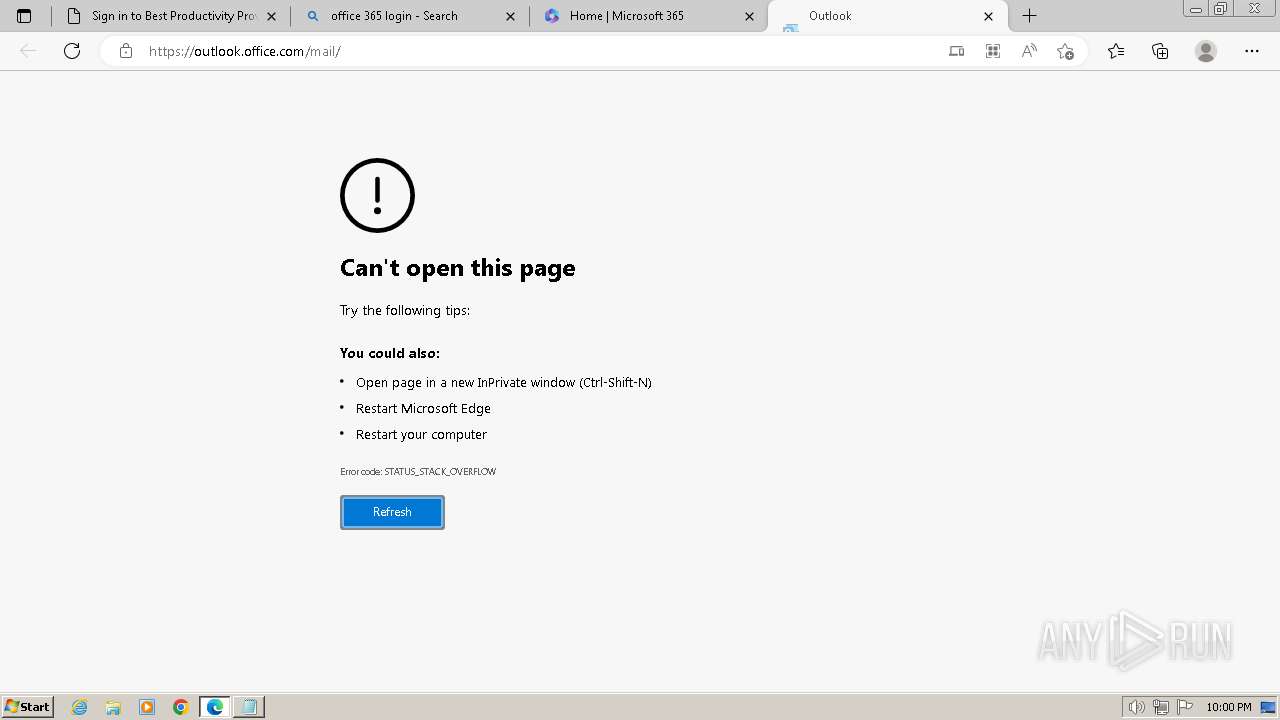Screen dimensions: 1280x720
Task: Show desktop via the tray monitor icon
Action: (1268, 707)
